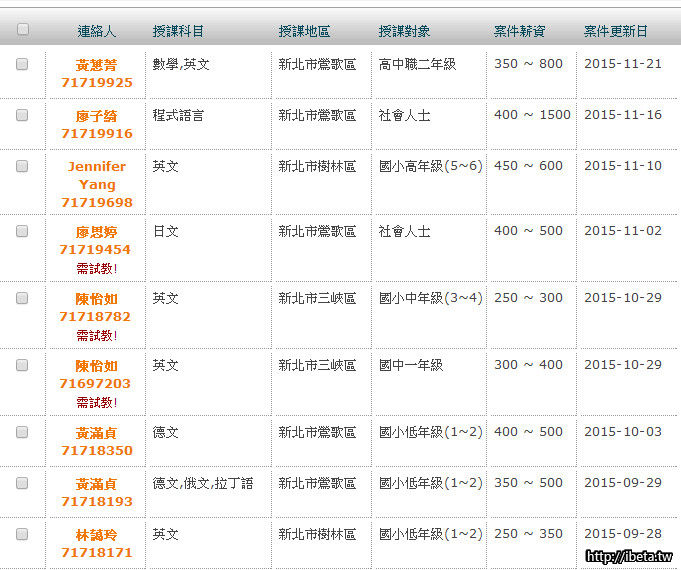The image size is (681, 570).
Task: Open the contact link for case 71719925
Action: [x=96, y=73]
